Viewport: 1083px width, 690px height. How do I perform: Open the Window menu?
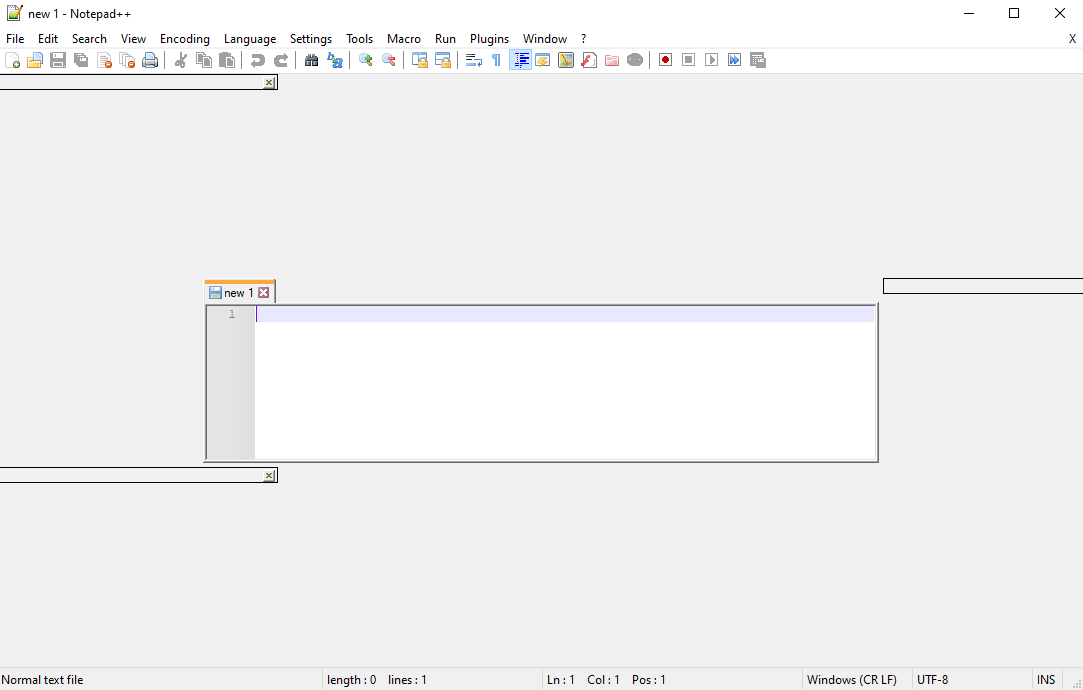coord(545,39)
